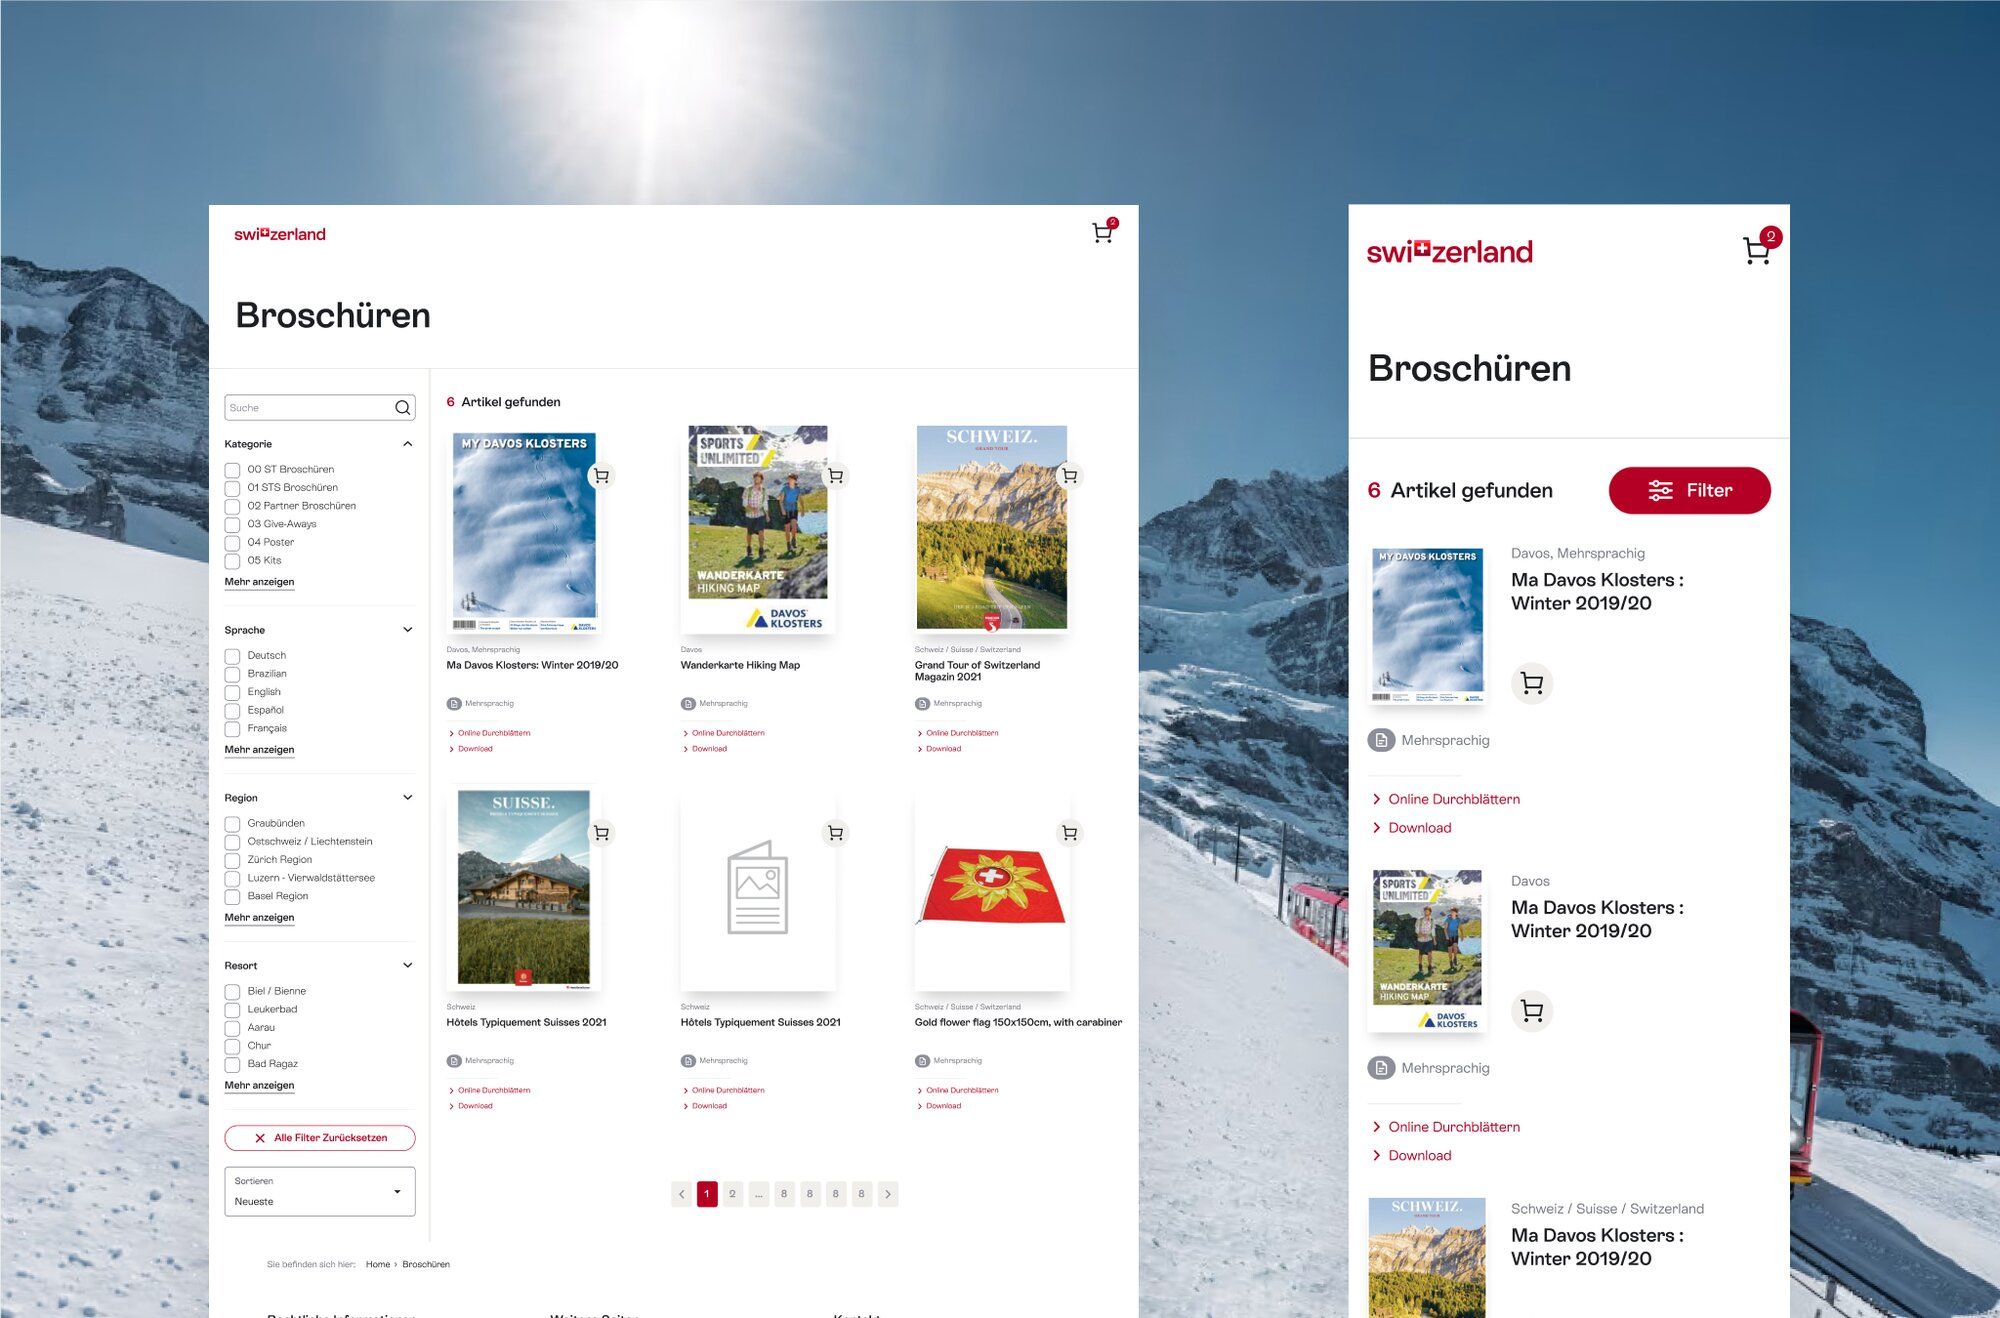Go to next page with pagination arrow
This screenshot has width=2000, height=1318.
pyautogui.click(x=887, y=1194)
